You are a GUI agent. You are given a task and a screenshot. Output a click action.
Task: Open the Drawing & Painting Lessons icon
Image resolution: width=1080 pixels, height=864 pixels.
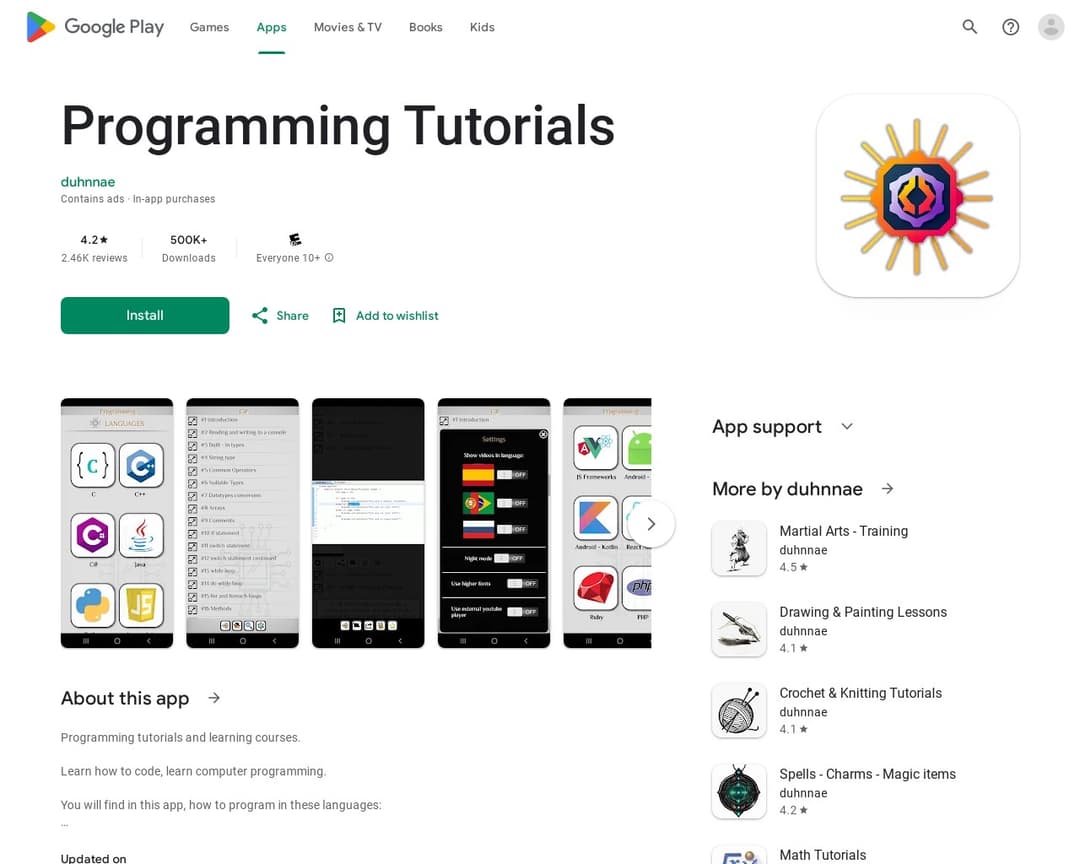coord(739,630)
